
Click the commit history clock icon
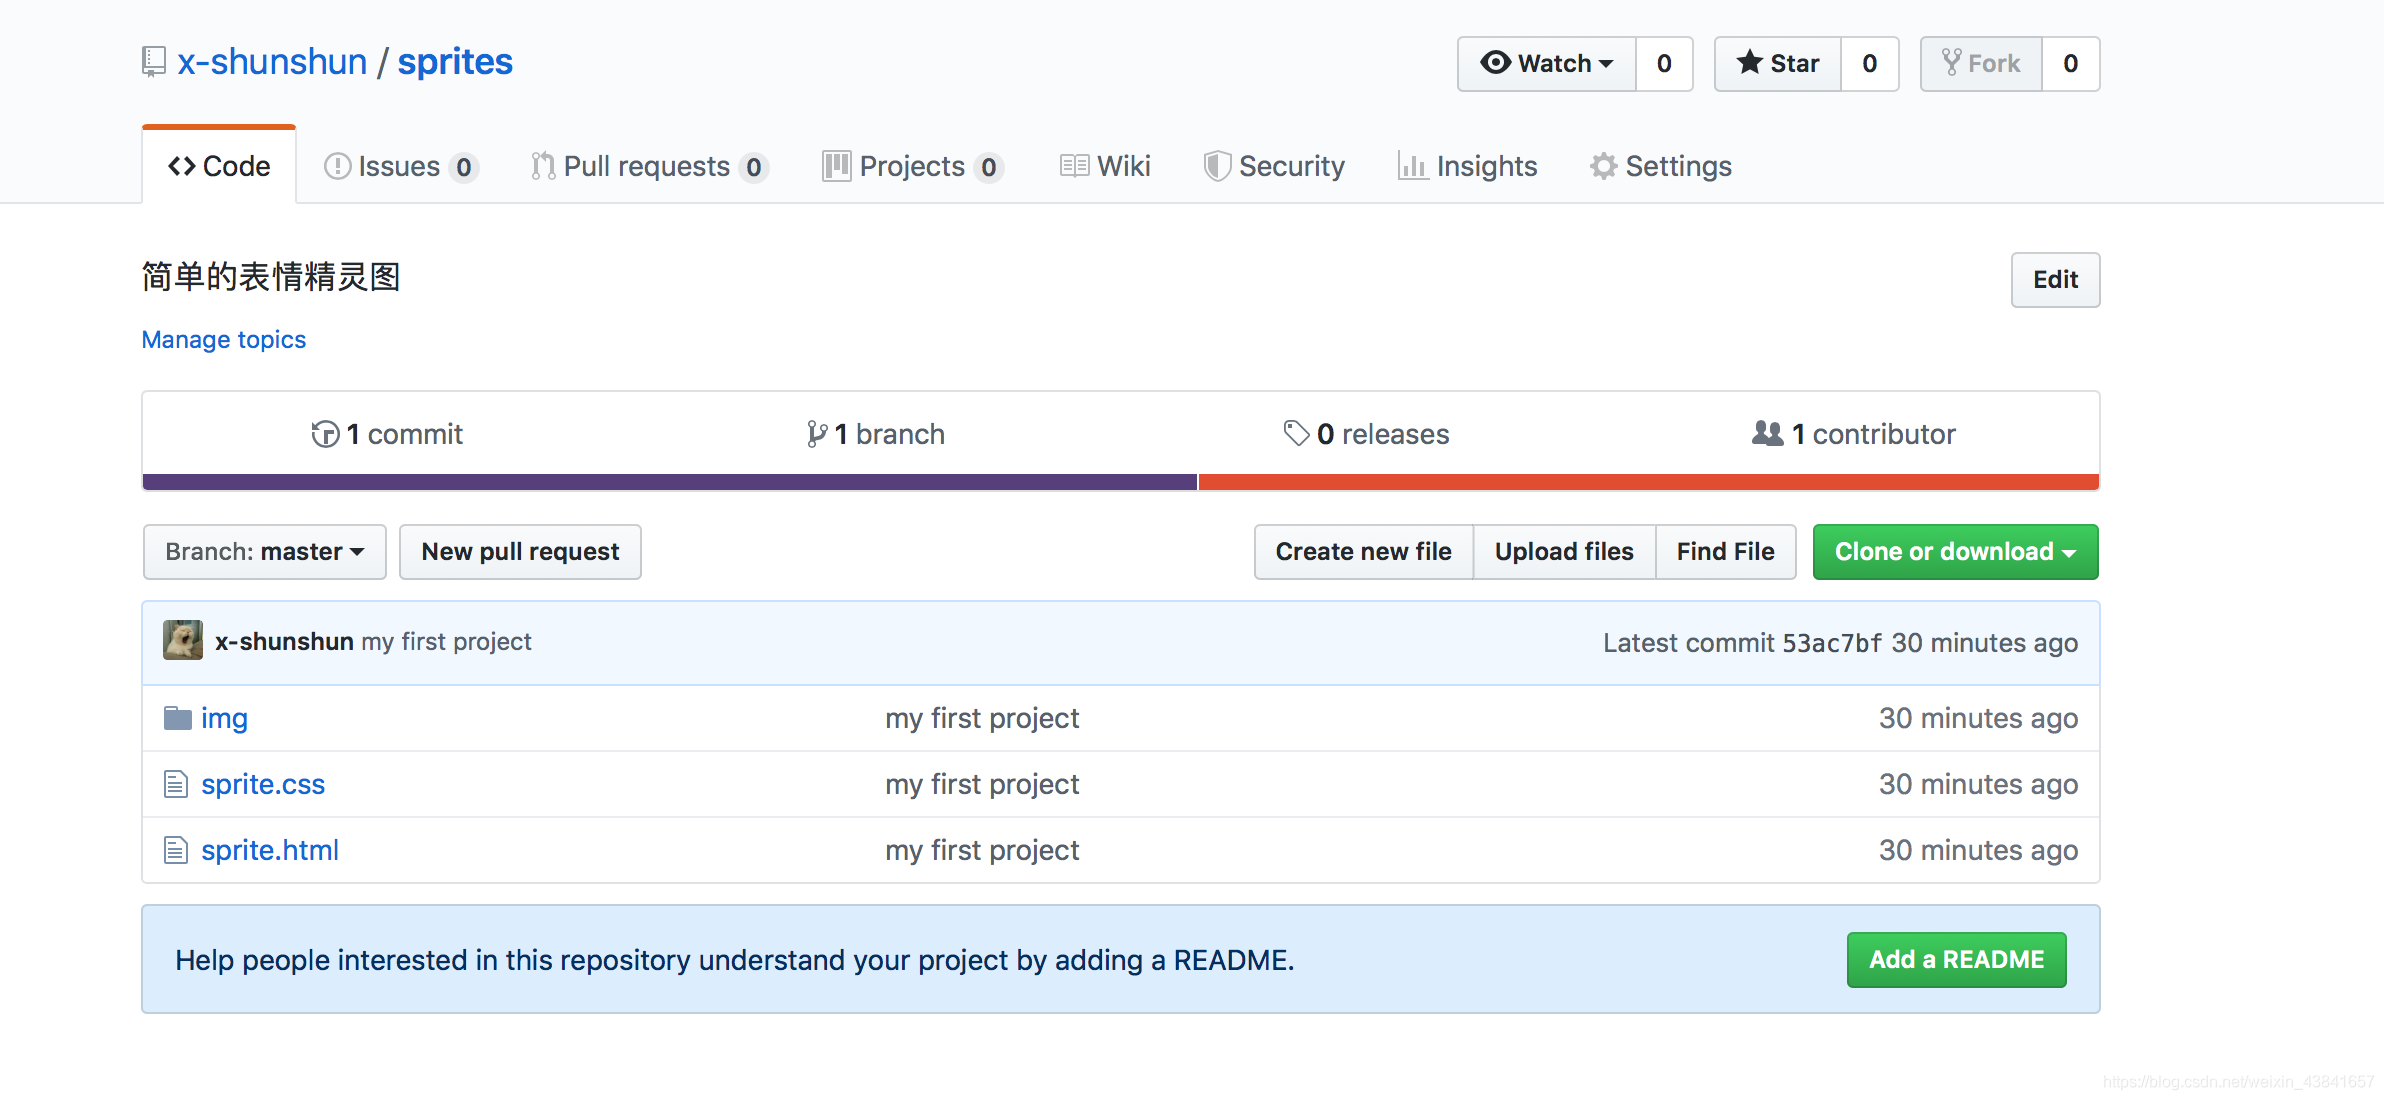click(325, 434)
